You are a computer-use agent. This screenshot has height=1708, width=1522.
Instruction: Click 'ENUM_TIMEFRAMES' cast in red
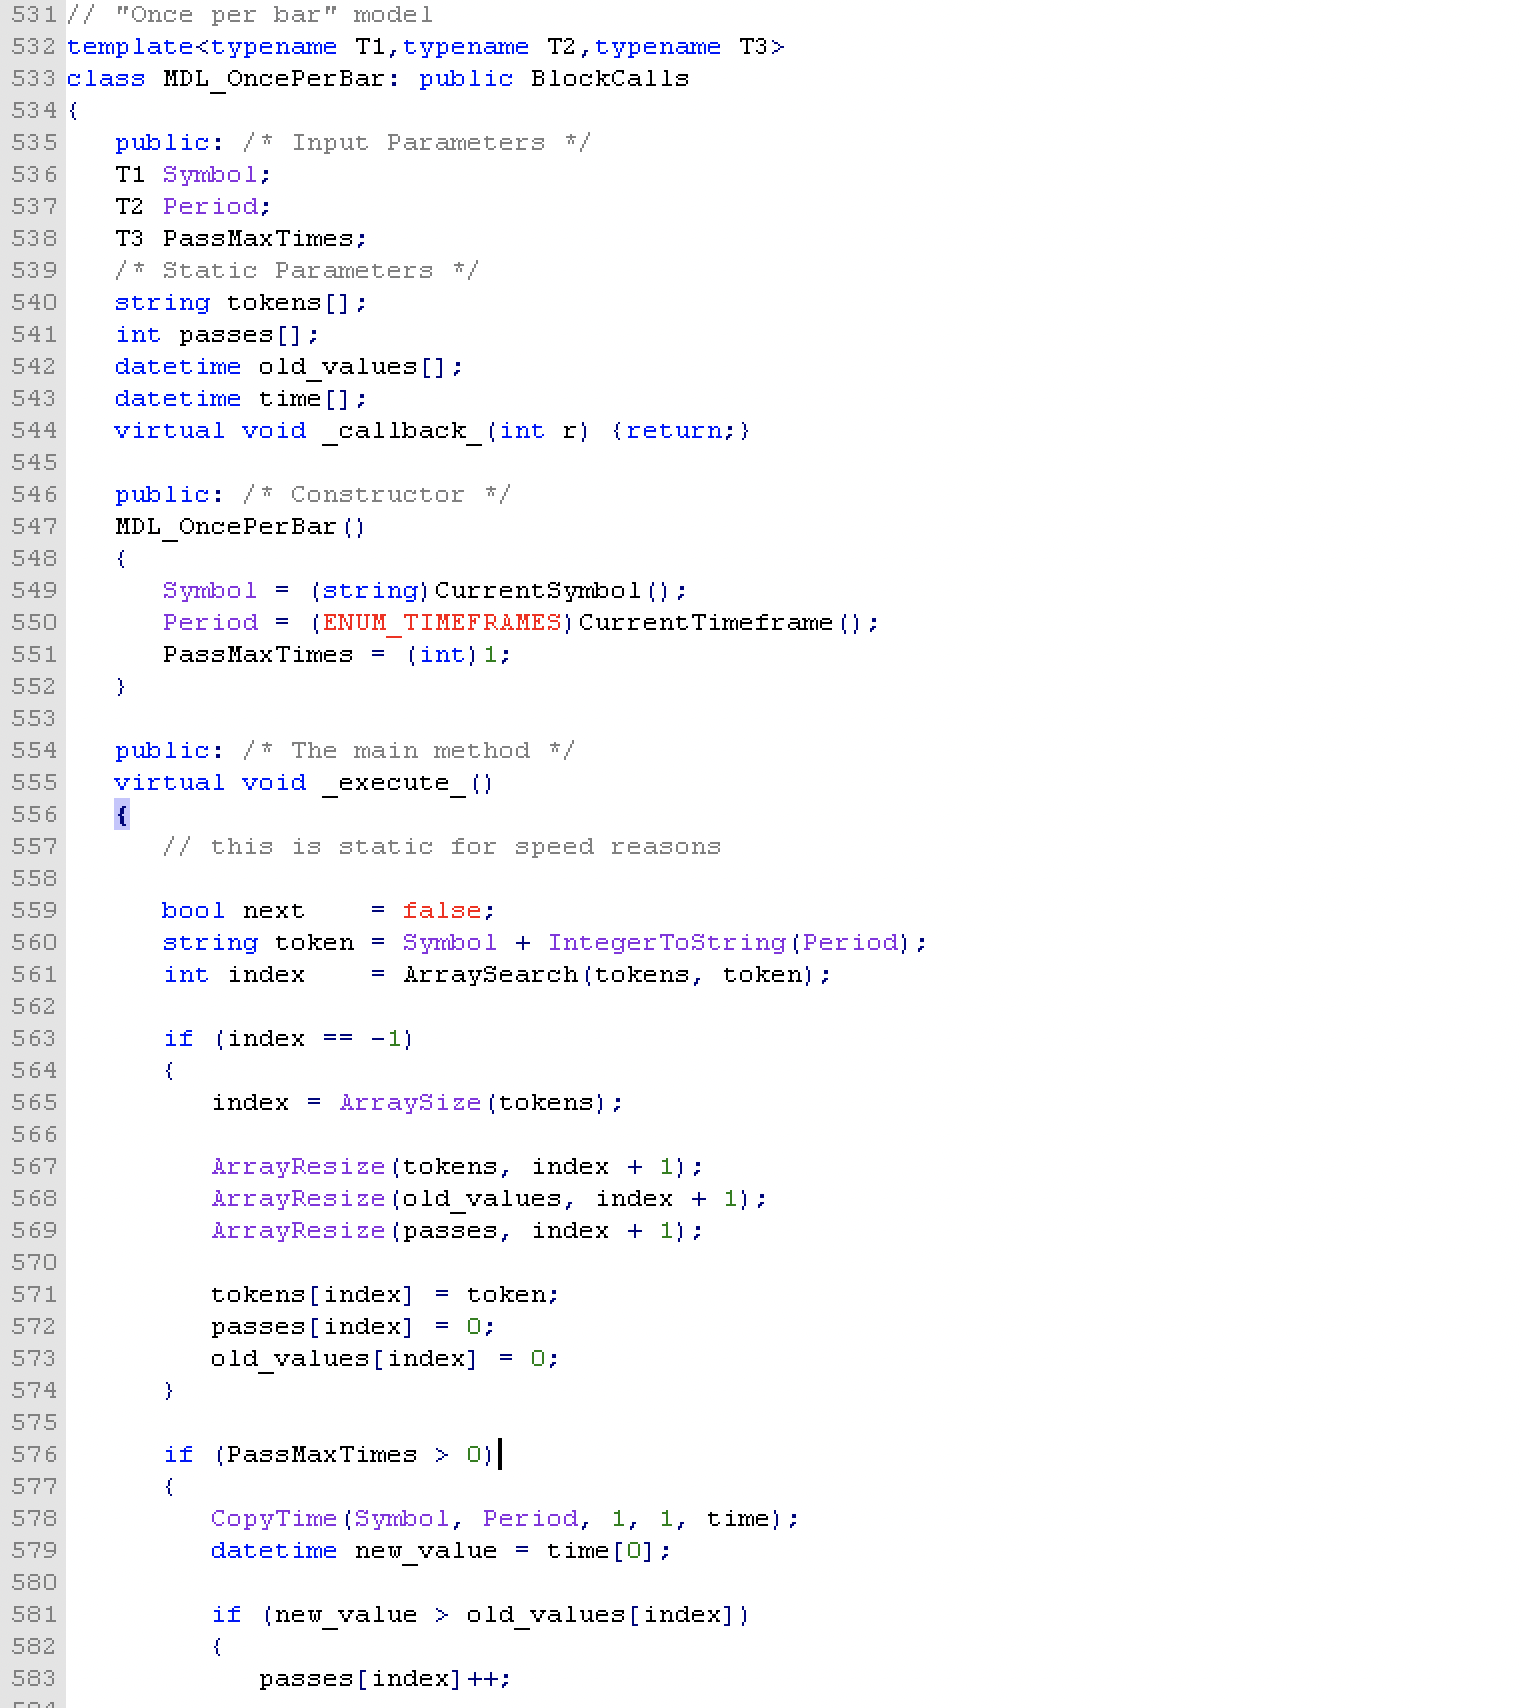tap(442, 623)
